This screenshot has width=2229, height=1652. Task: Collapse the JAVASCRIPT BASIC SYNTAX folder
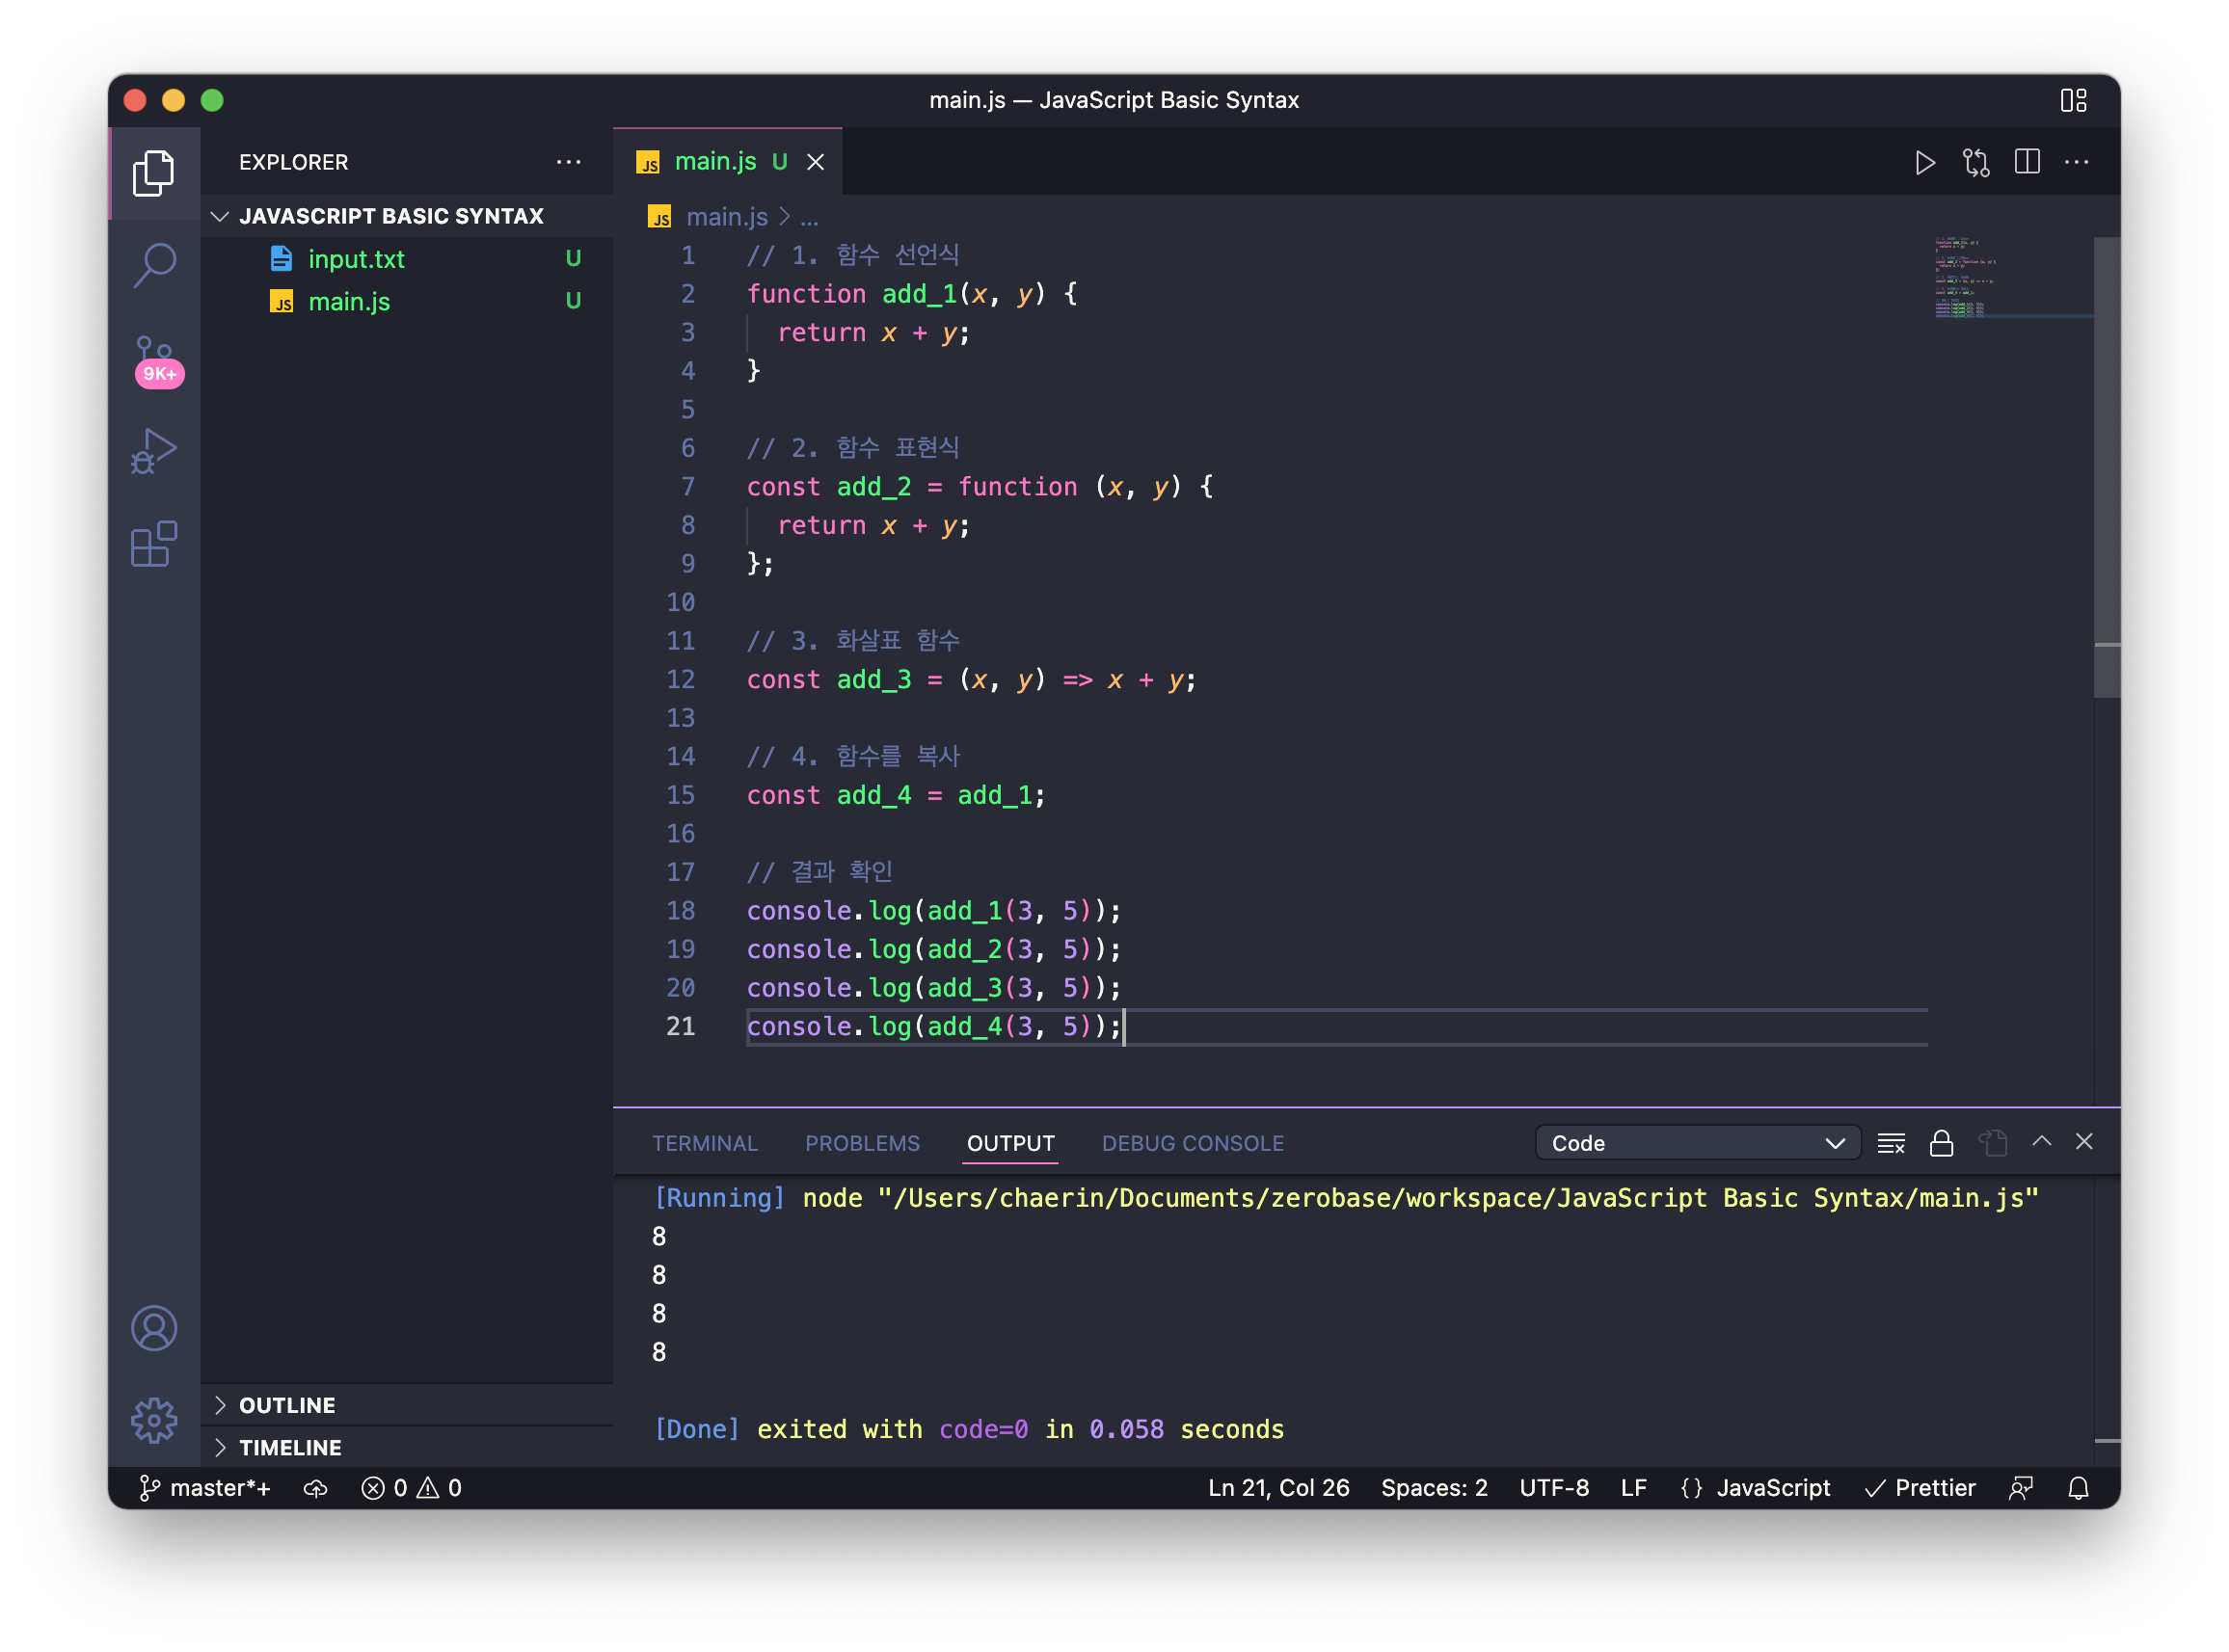(390, 216)
